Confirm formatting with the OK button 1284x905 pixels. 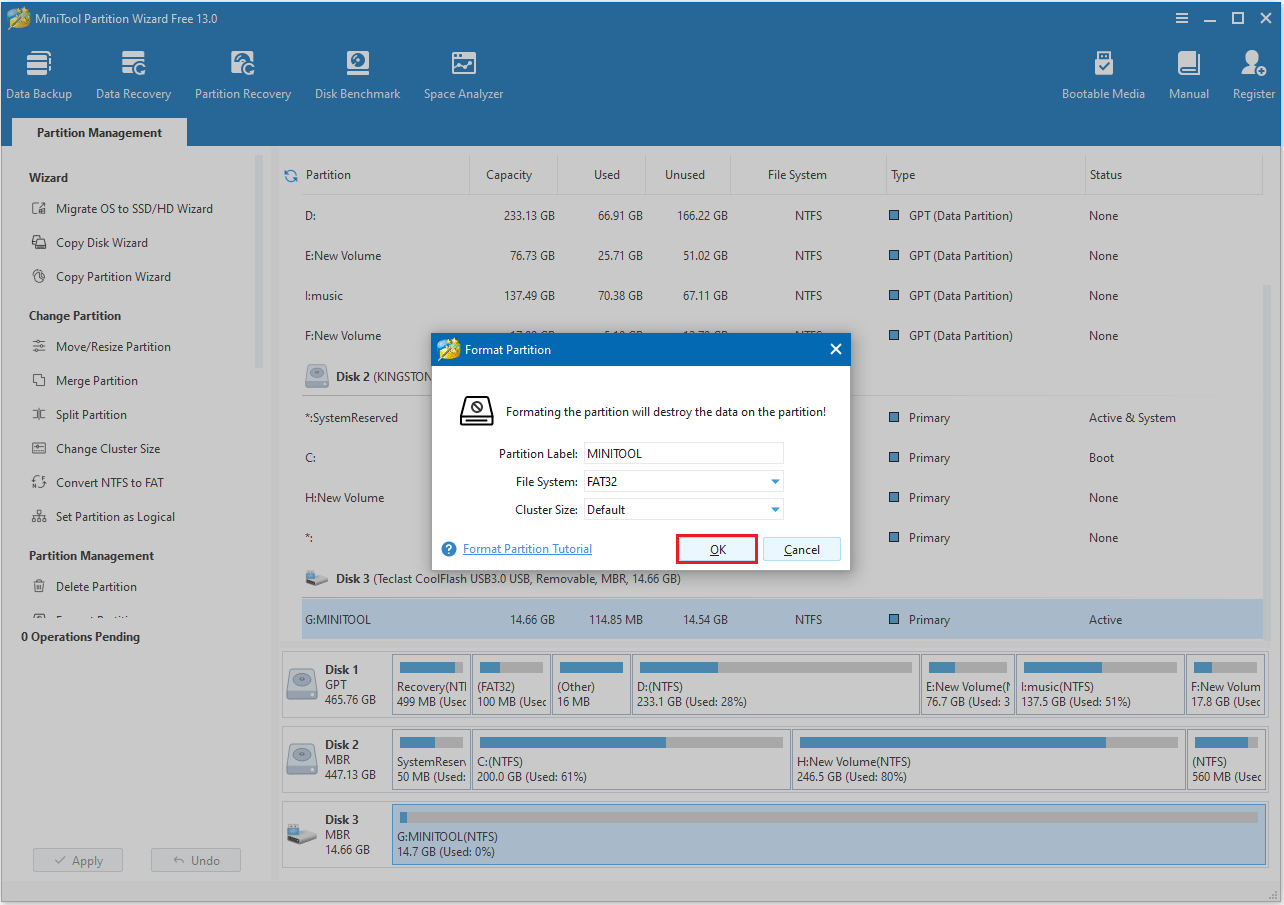point(716,548)
